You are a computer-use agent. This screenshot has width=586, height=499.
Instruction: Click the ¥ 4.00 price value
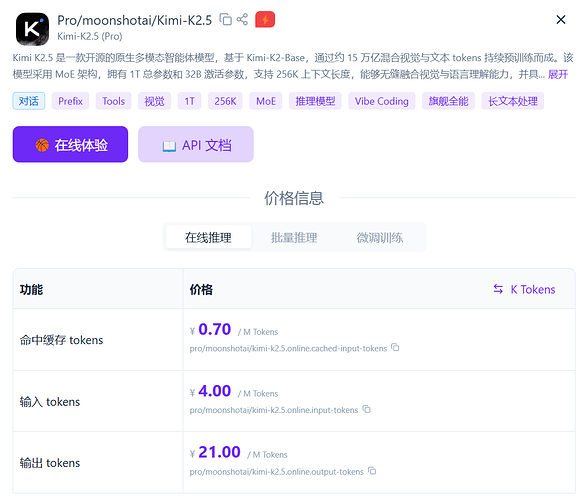[x=210, y=391]
